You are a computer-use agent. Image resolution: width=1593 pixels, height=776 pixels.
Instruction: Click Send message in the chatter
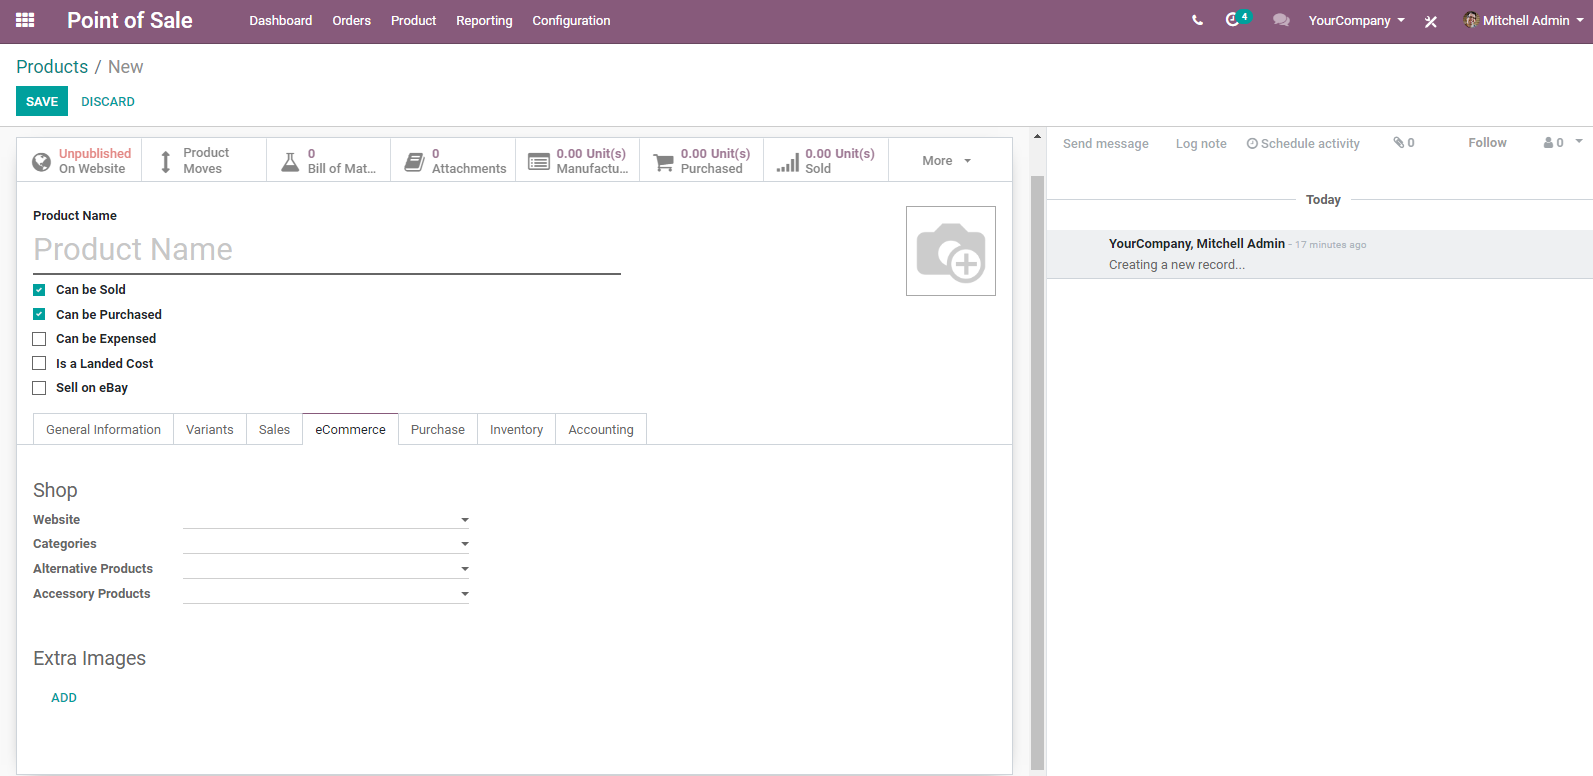[1106, 143]
